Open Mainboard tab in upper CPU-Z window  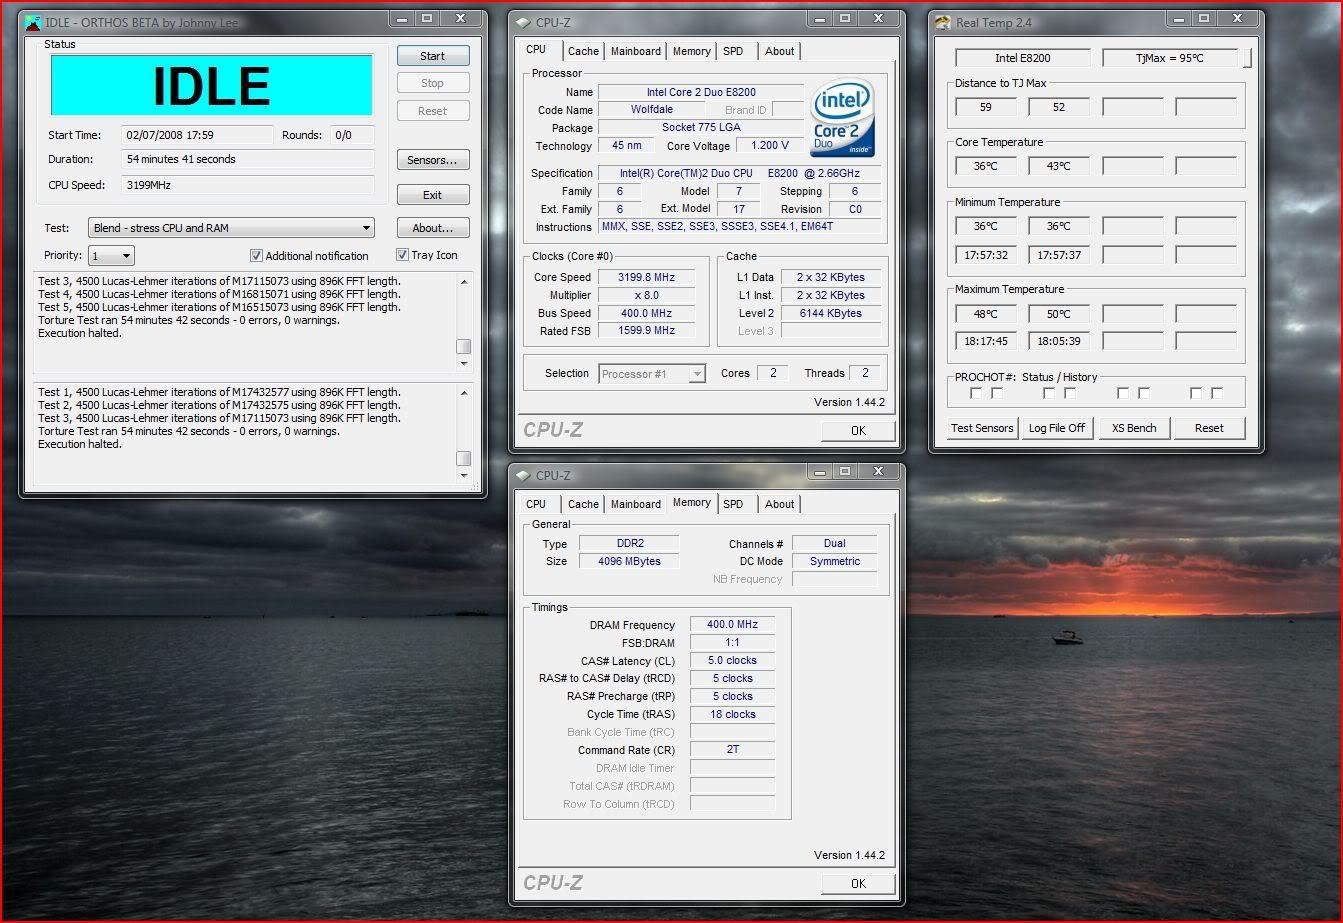[636, 51]
